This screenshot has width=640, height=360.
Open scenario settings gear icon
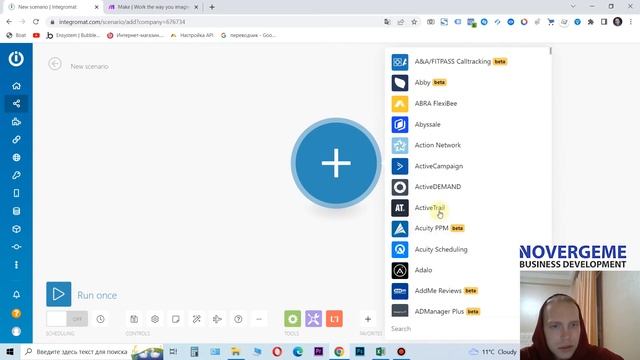pyautogui.click(x=155, y=319)
